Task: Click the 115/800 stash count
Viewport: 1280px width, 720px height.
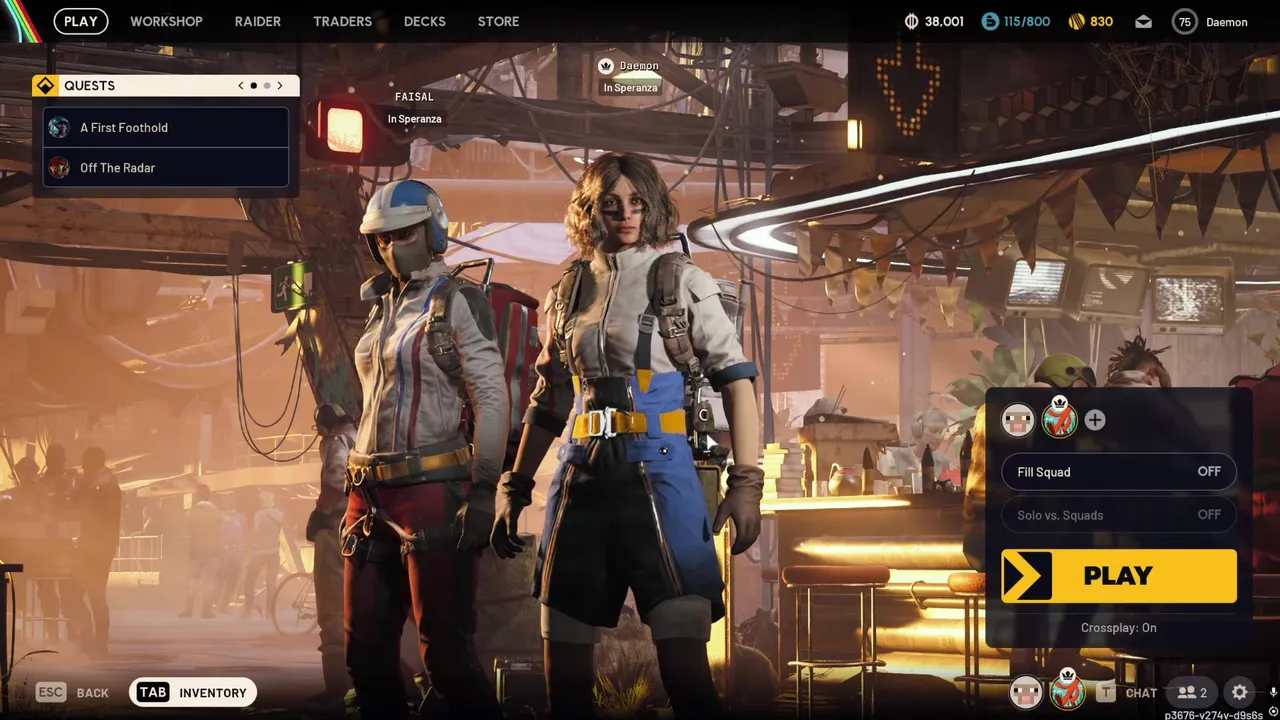Action: [x=1027, y=21]
